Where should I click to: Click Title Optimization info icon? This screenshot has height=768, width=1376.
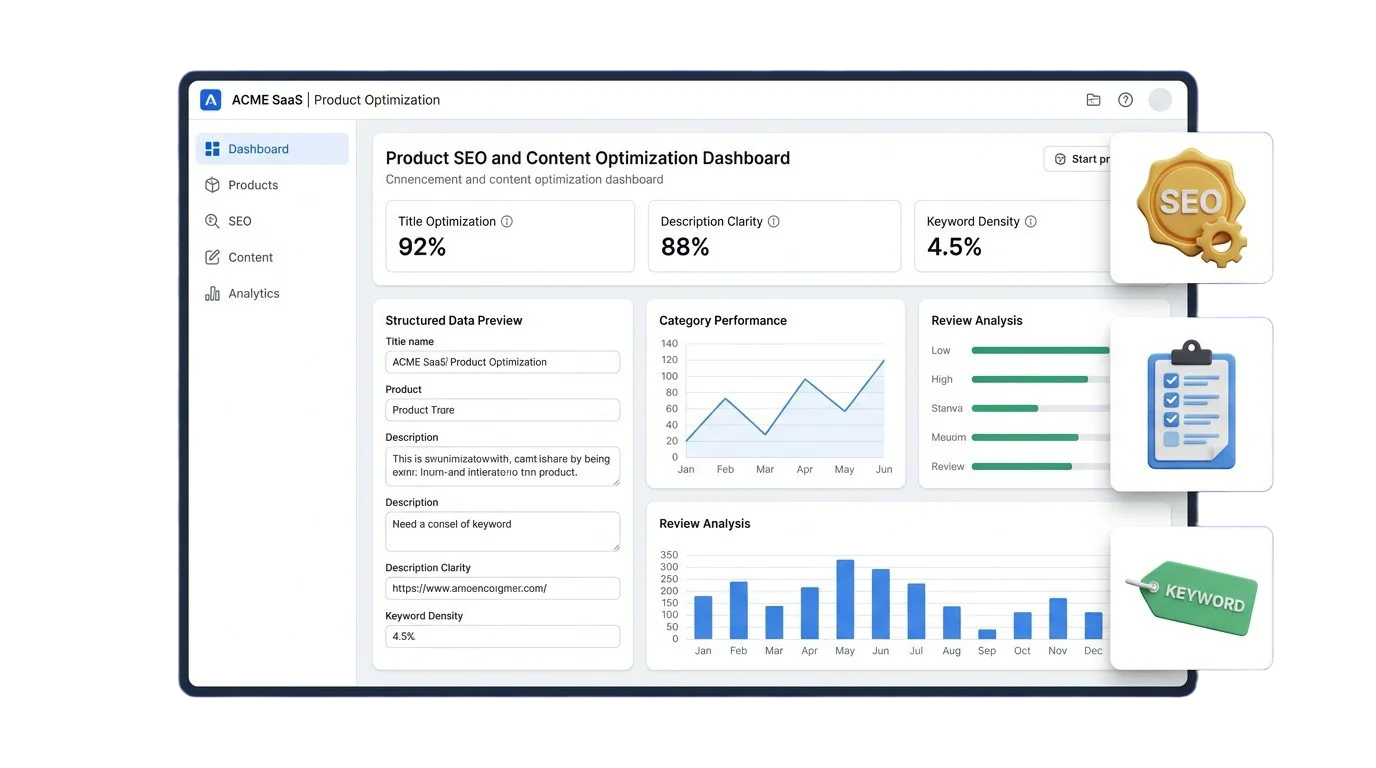507,222
